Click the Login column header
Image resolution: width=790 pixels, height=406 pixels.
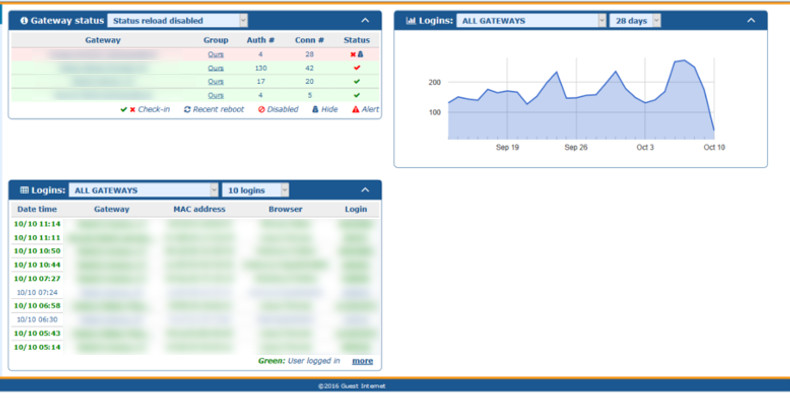coord(356,209)
